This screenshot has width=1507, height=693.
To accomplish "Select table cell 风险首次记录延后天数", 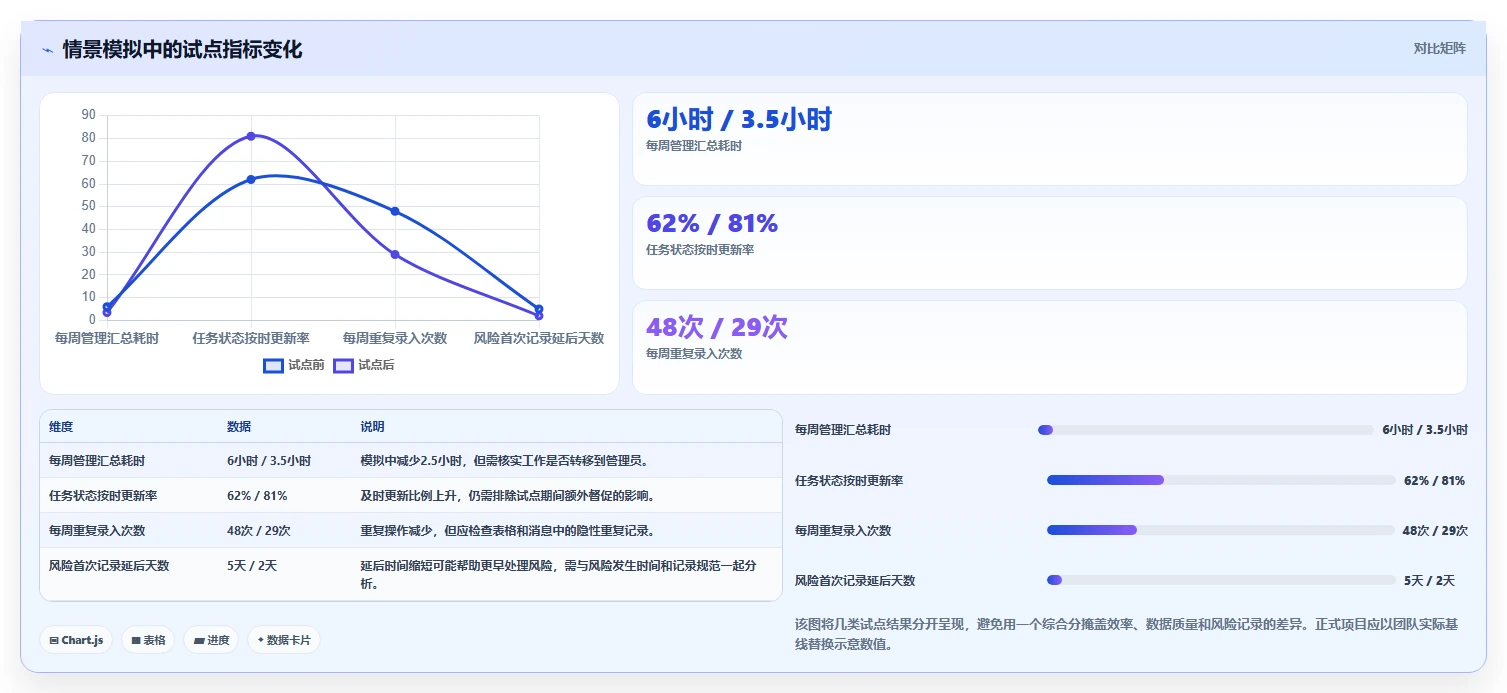I will click(x=109, y=565).
